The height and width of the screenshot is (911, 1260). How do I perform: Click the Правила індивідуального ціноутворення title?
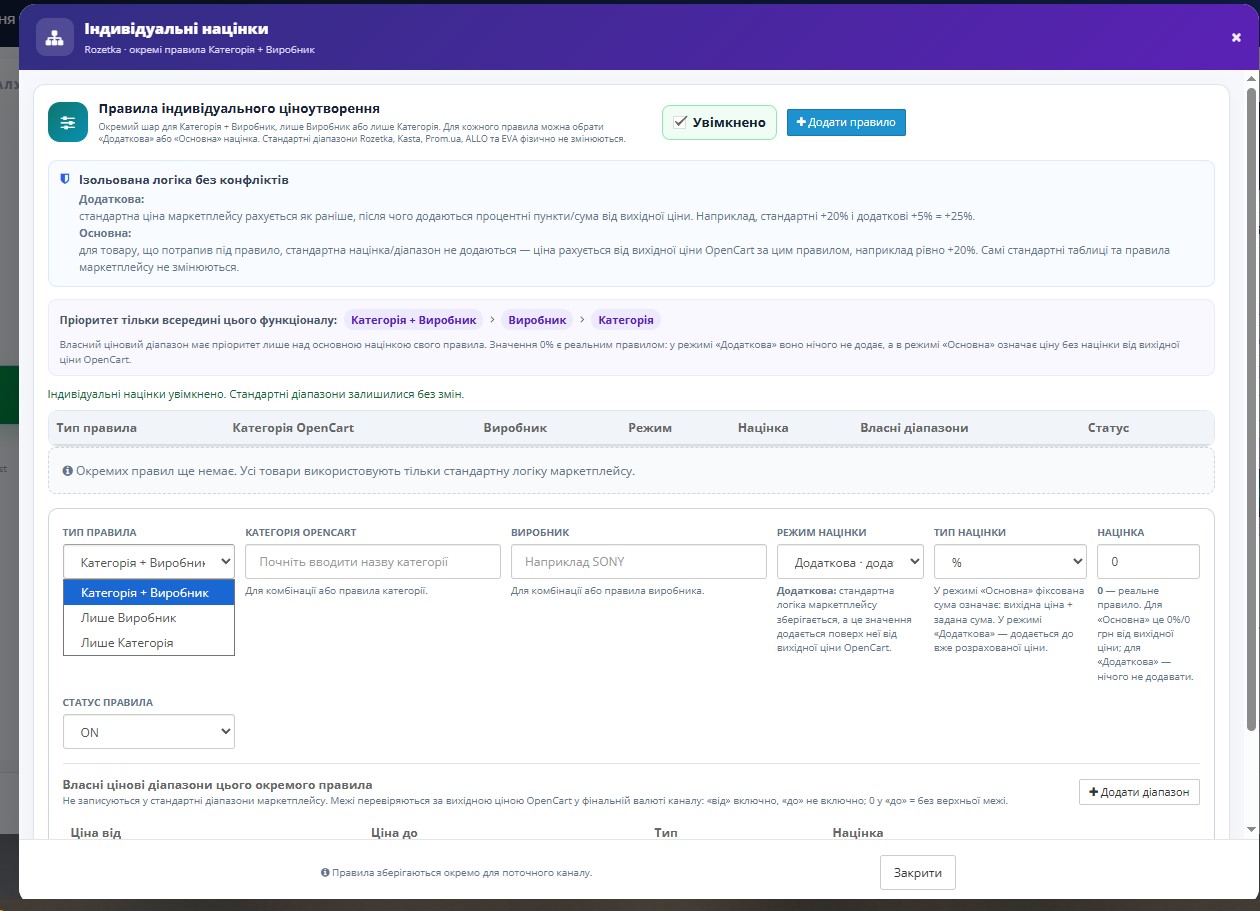239,108
